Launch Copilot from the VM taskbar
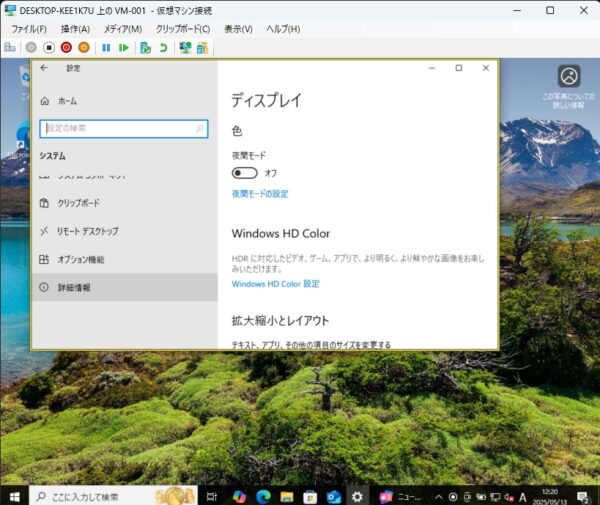The image size is (600, 505). click(239, 497)
